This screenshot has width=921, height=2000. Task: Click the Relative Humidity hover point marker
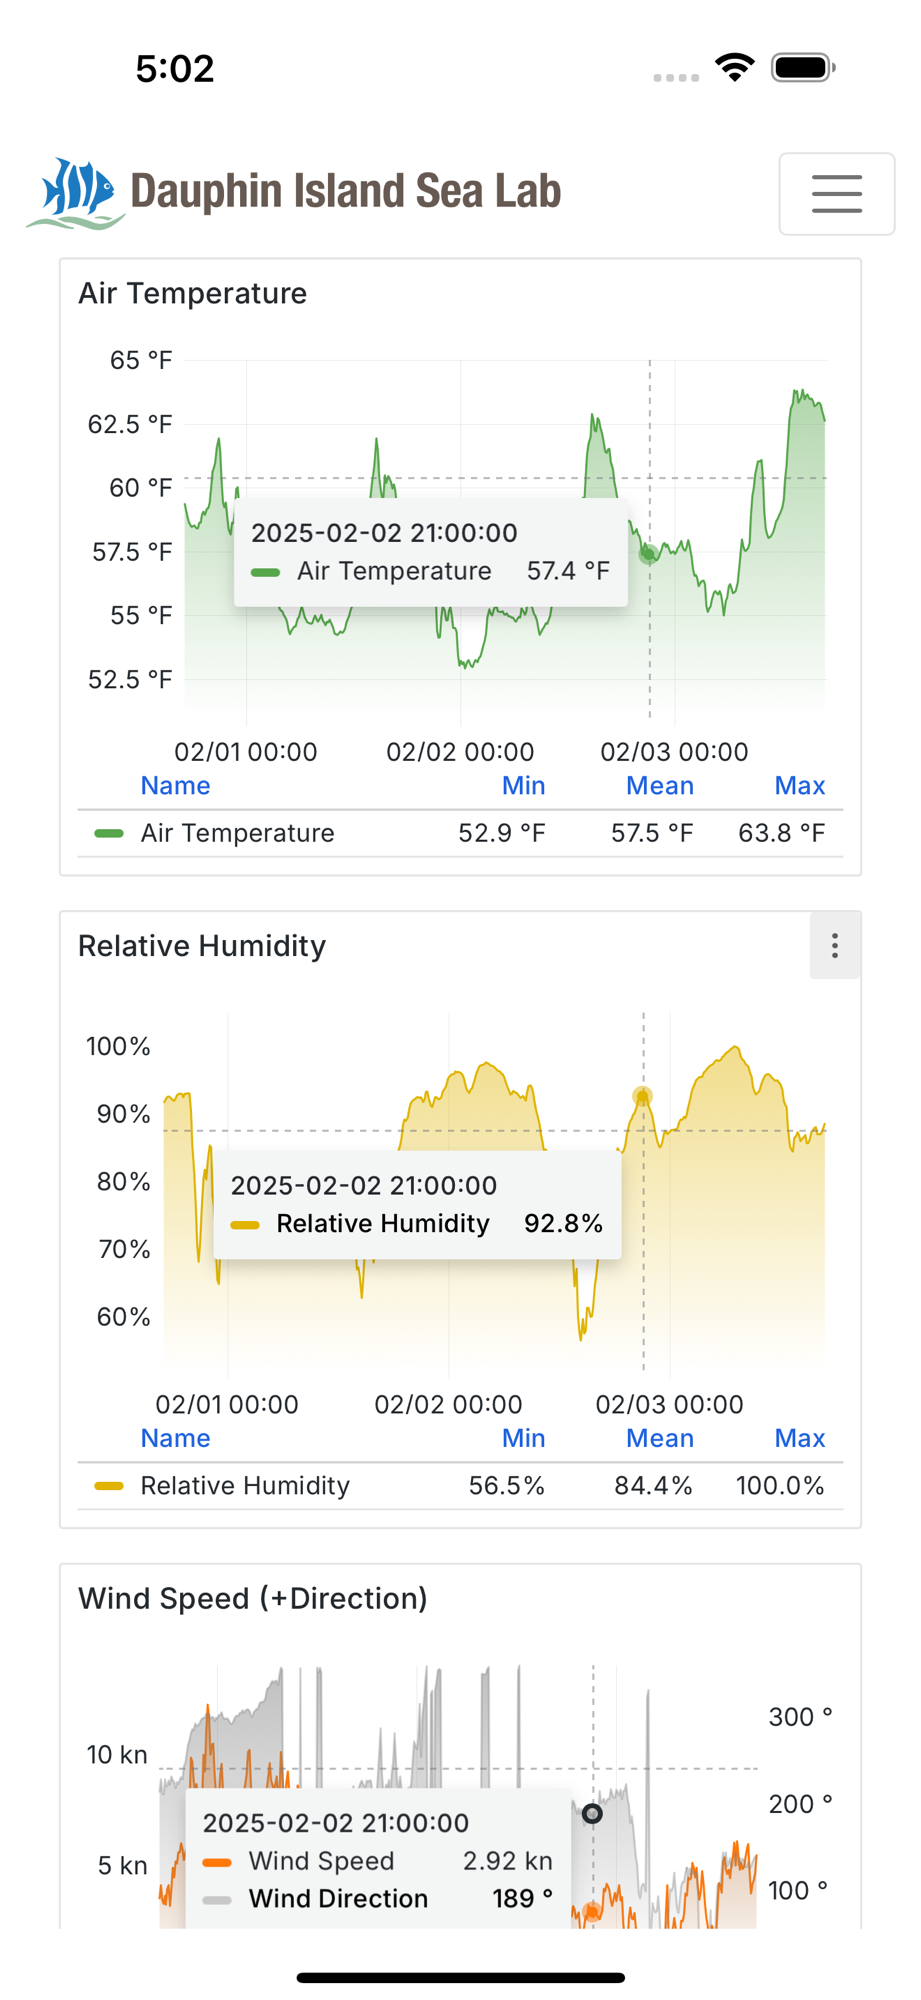(643, 1097)
